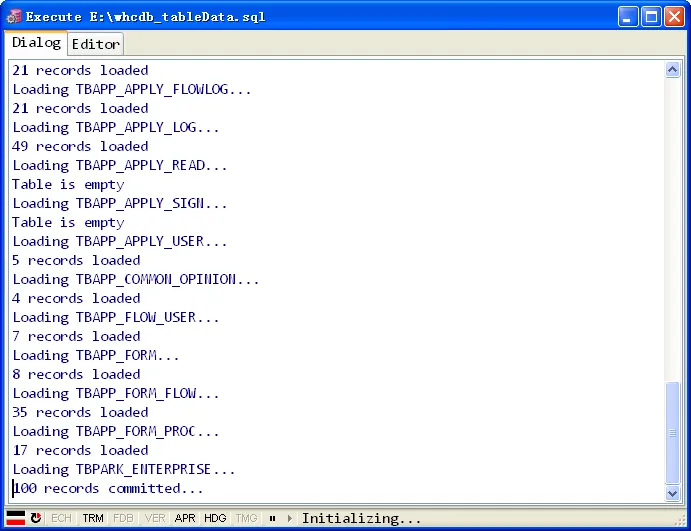Click the line 'Loading TBAPP_APPLY_LOG...'
691x531 pixels.
(116, 127)
